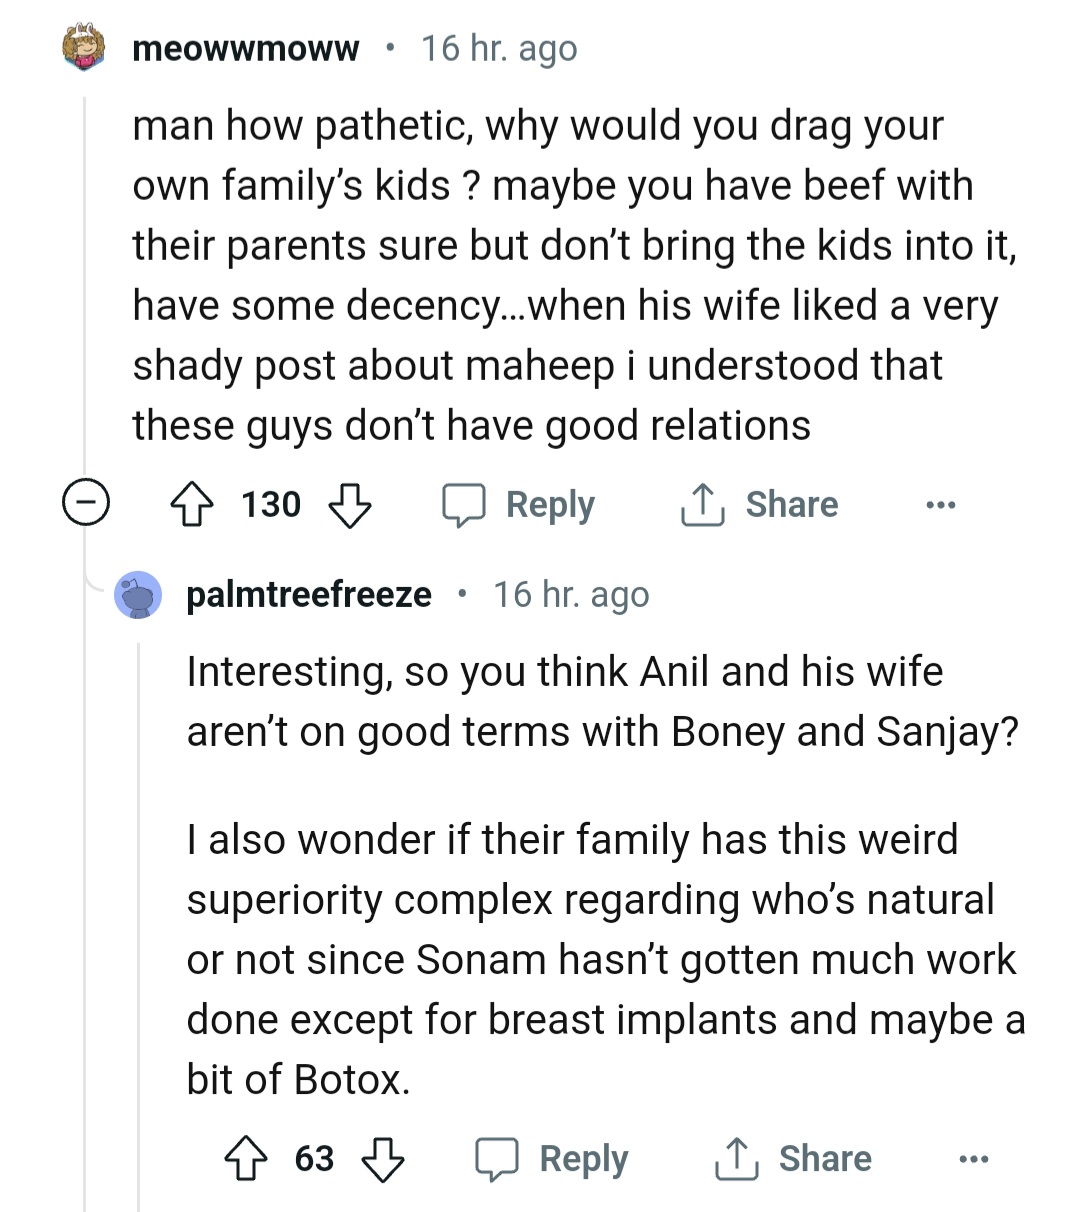This screenshot has width=1080, height=1212.
Task: Reply to palmtreefreeze's comment
Action: click(552, 1160)
